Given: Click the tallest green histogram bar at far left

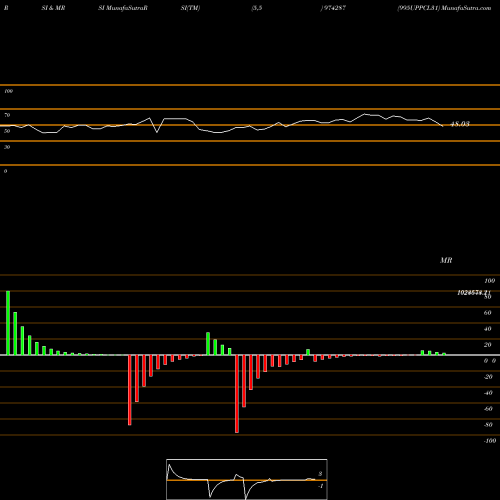Looking at the screenshot, I should coord(8,323).
